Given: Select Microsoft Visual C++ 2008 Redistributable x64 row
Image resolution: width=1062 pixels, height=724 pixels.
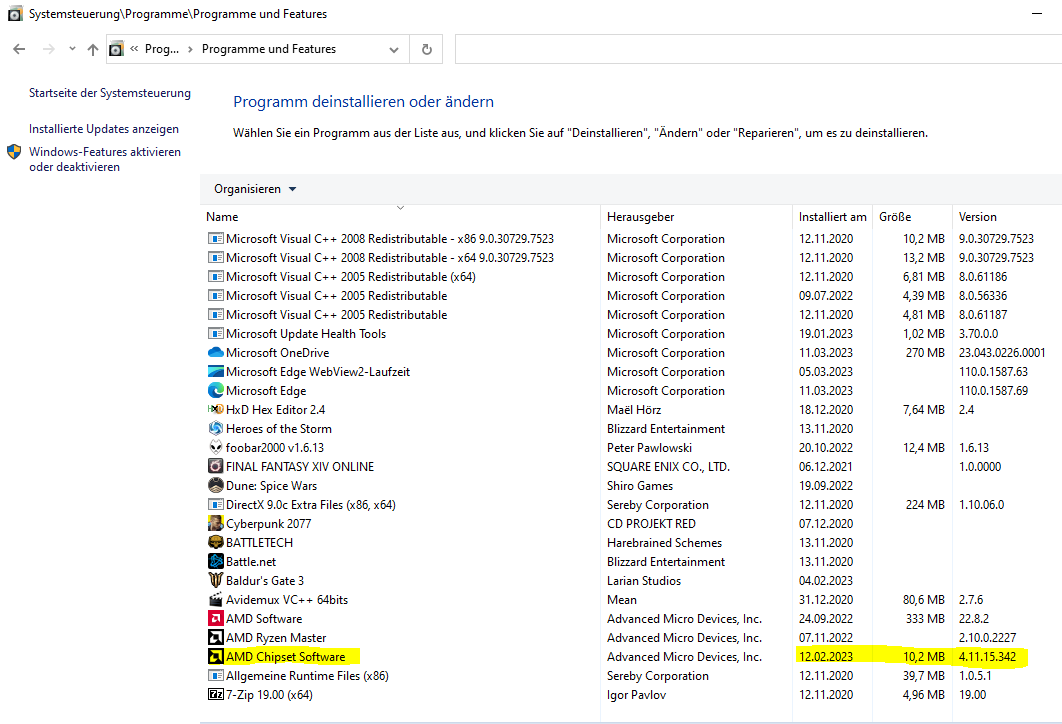Looking at the screenshot, I should tap(631, 258).
